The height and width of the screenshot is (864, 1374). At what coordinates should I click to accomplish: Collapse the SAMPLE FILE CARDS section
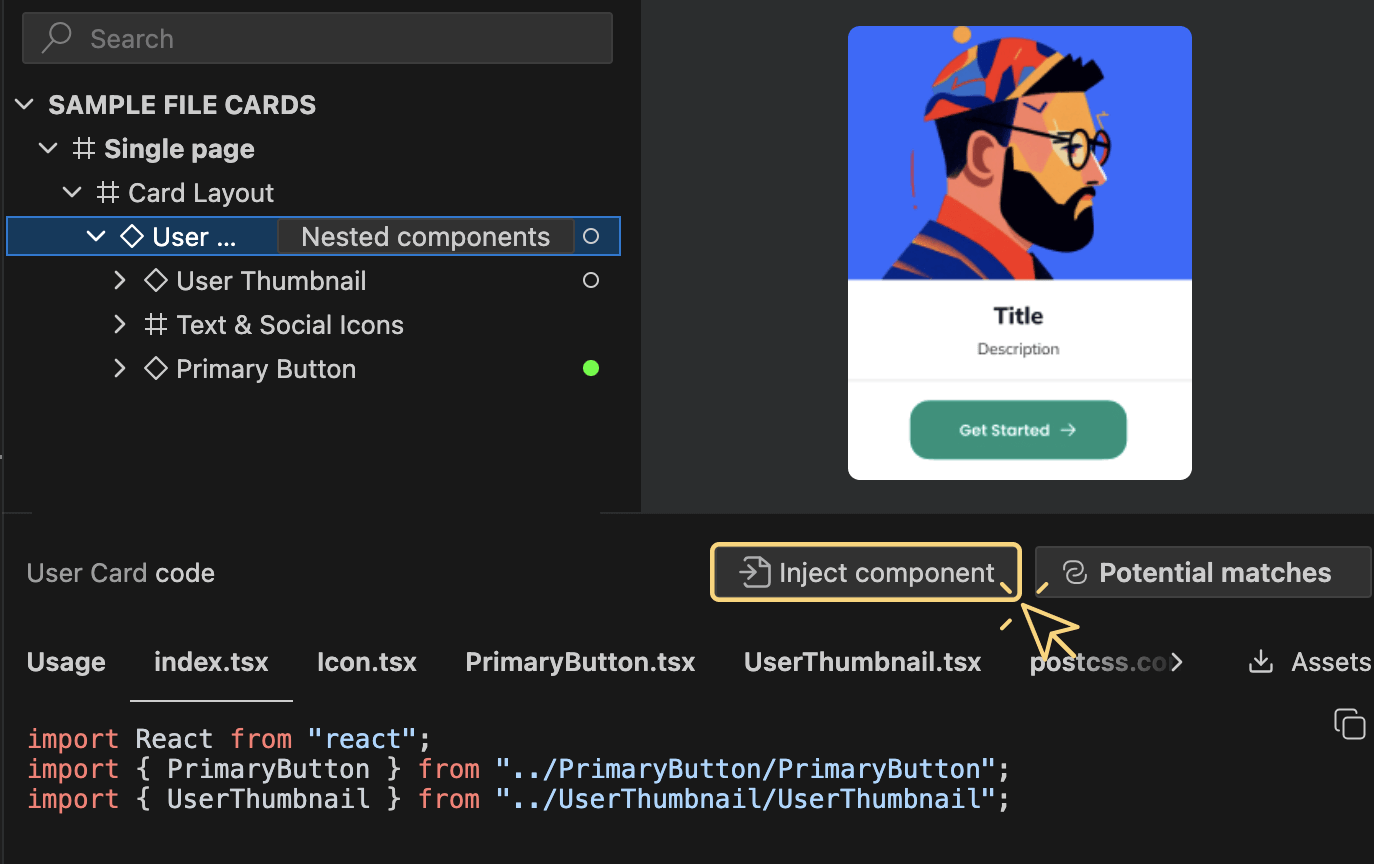pos(25,105)
